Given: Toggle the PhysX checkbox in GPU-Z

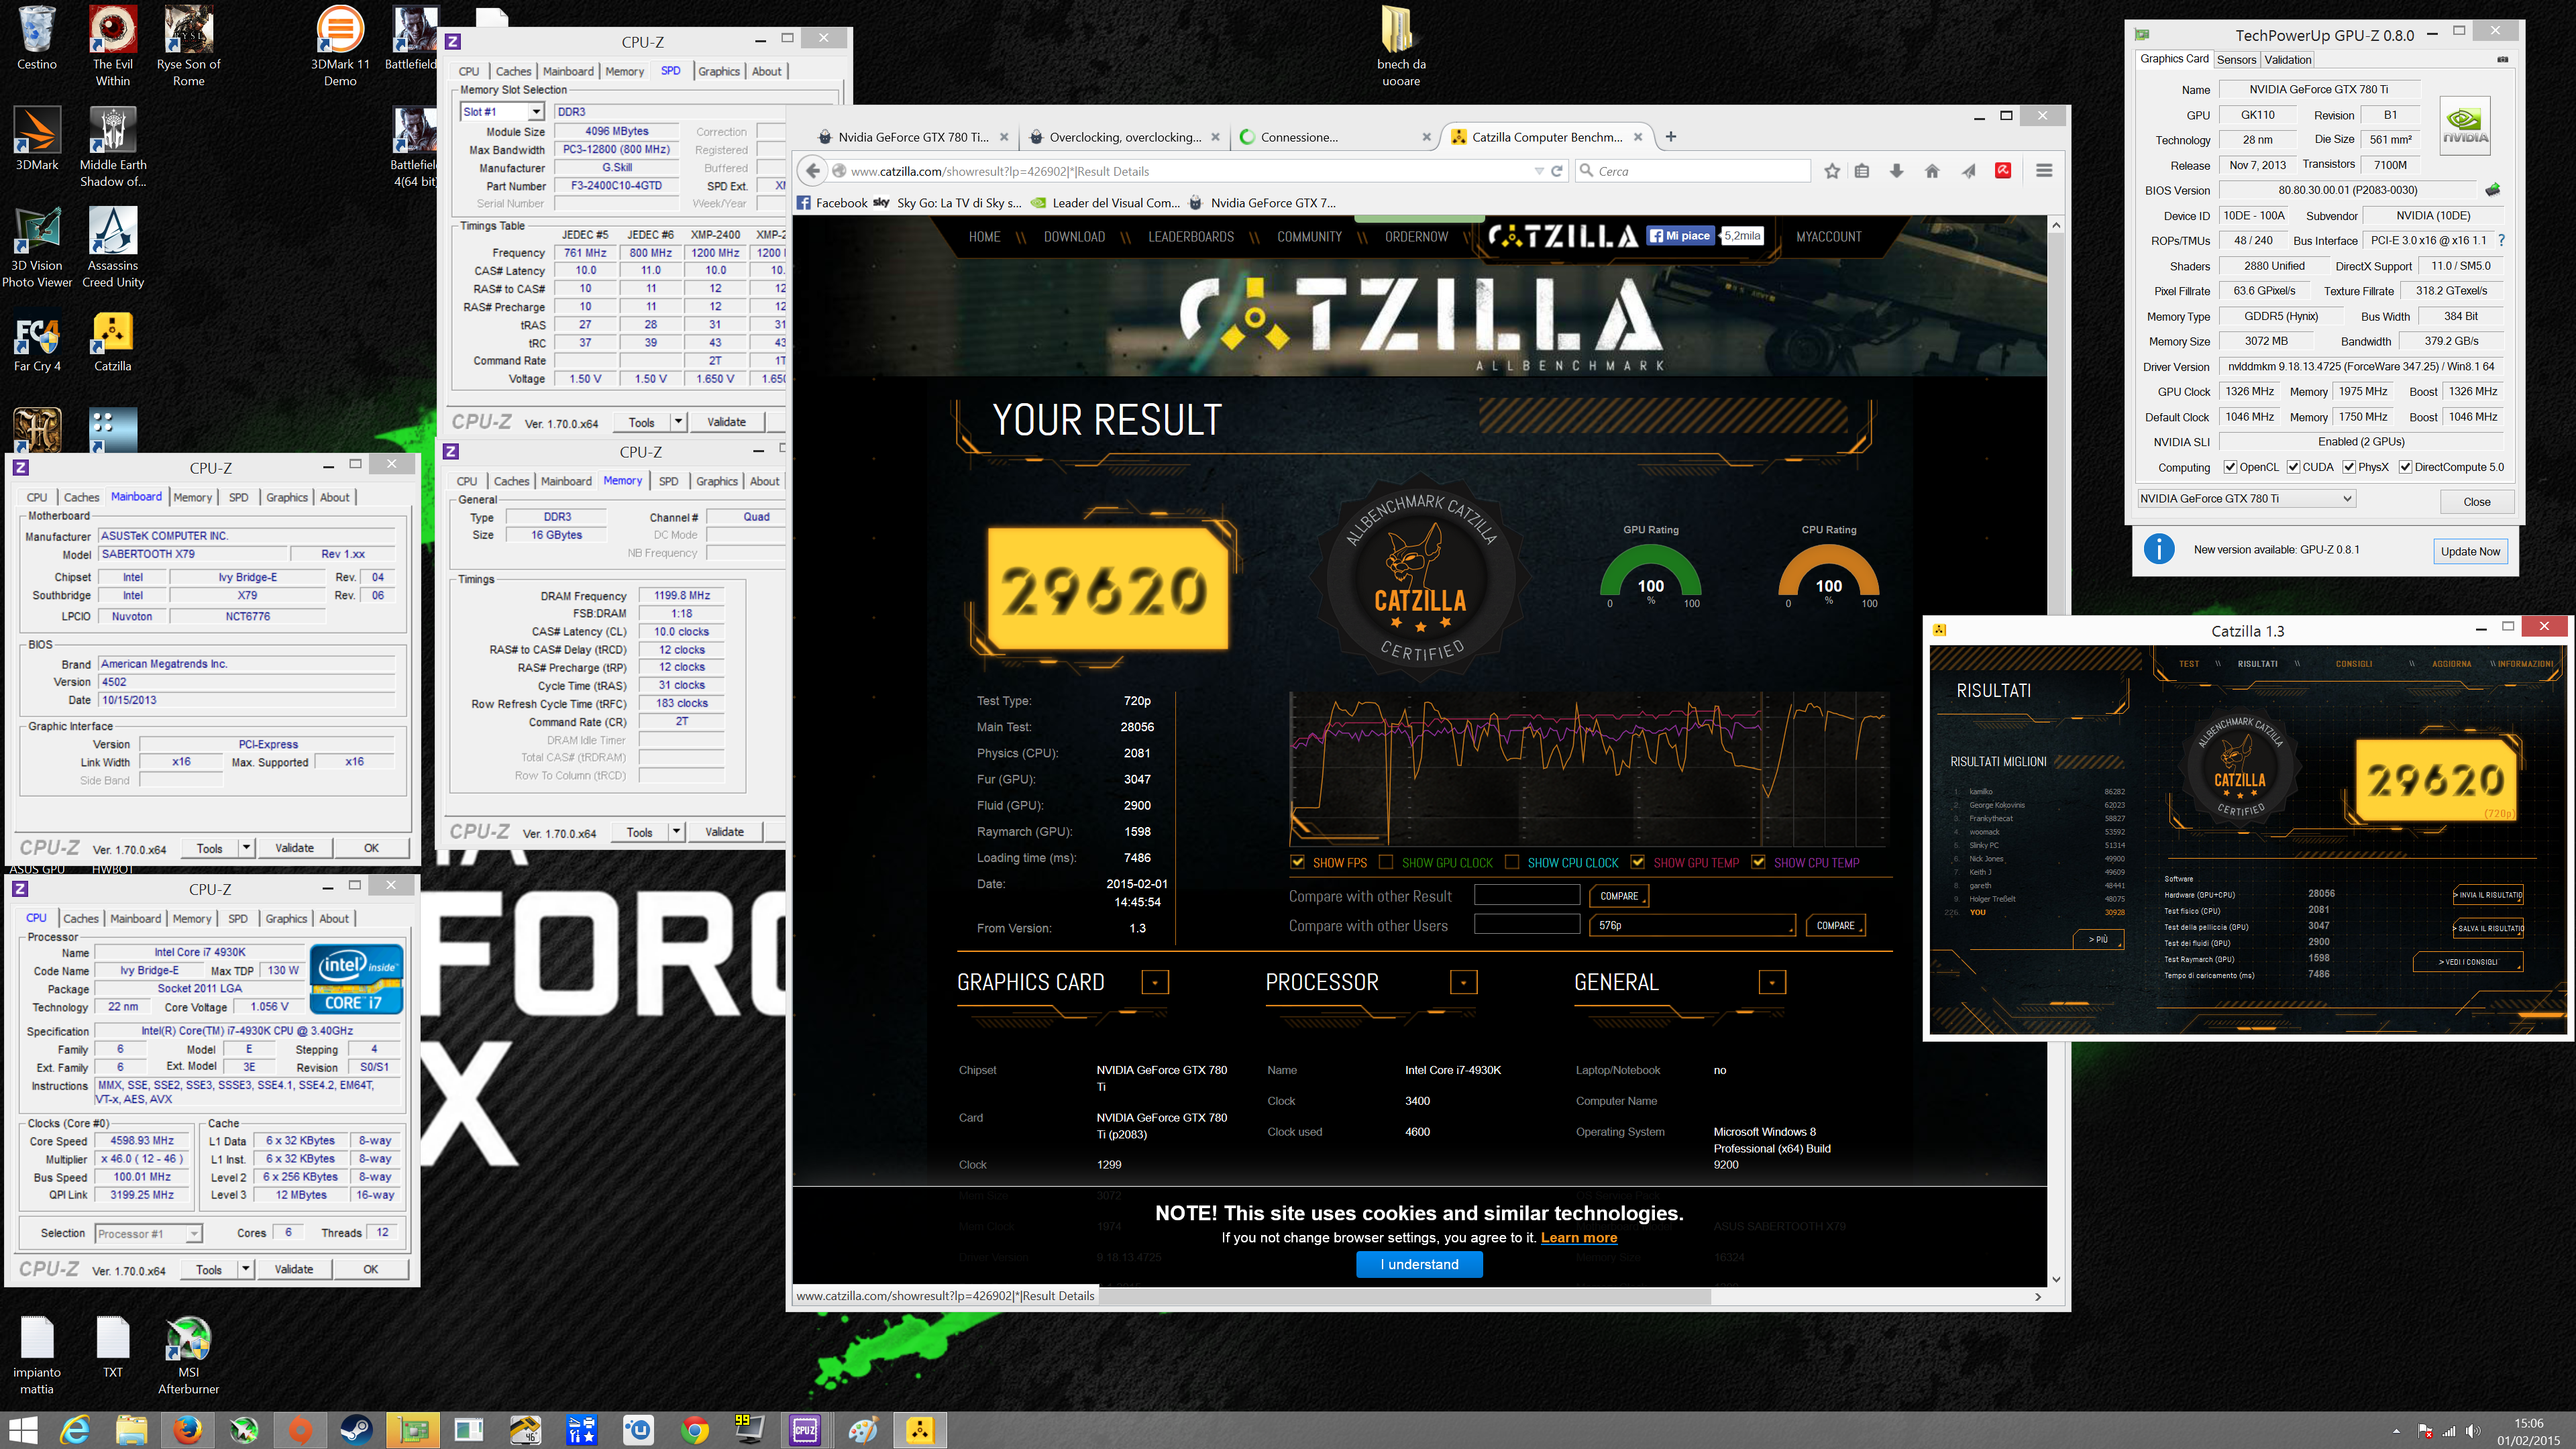Looking at the screenshot, I should (x=2349, y=467).
